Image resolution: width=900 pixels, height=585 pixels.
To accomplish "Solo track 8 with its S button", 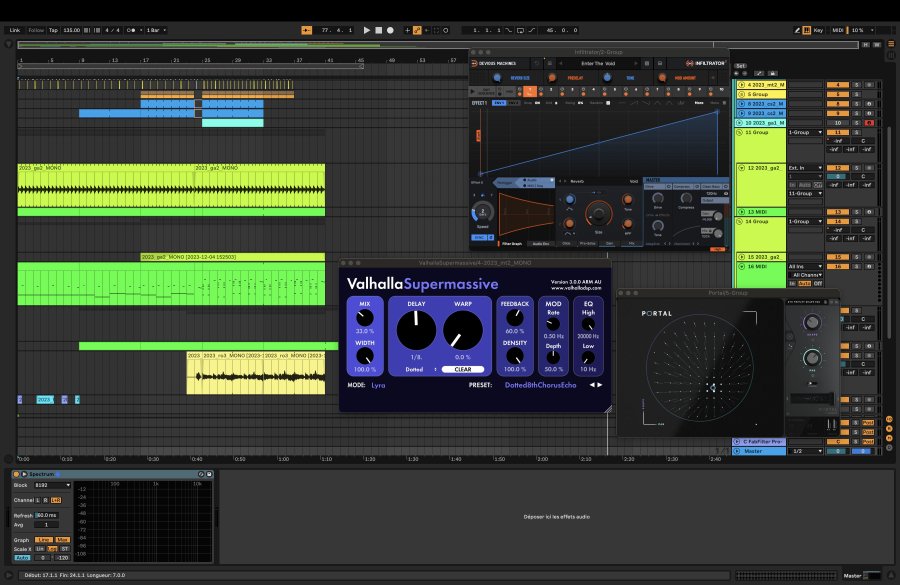I will 856,104.
